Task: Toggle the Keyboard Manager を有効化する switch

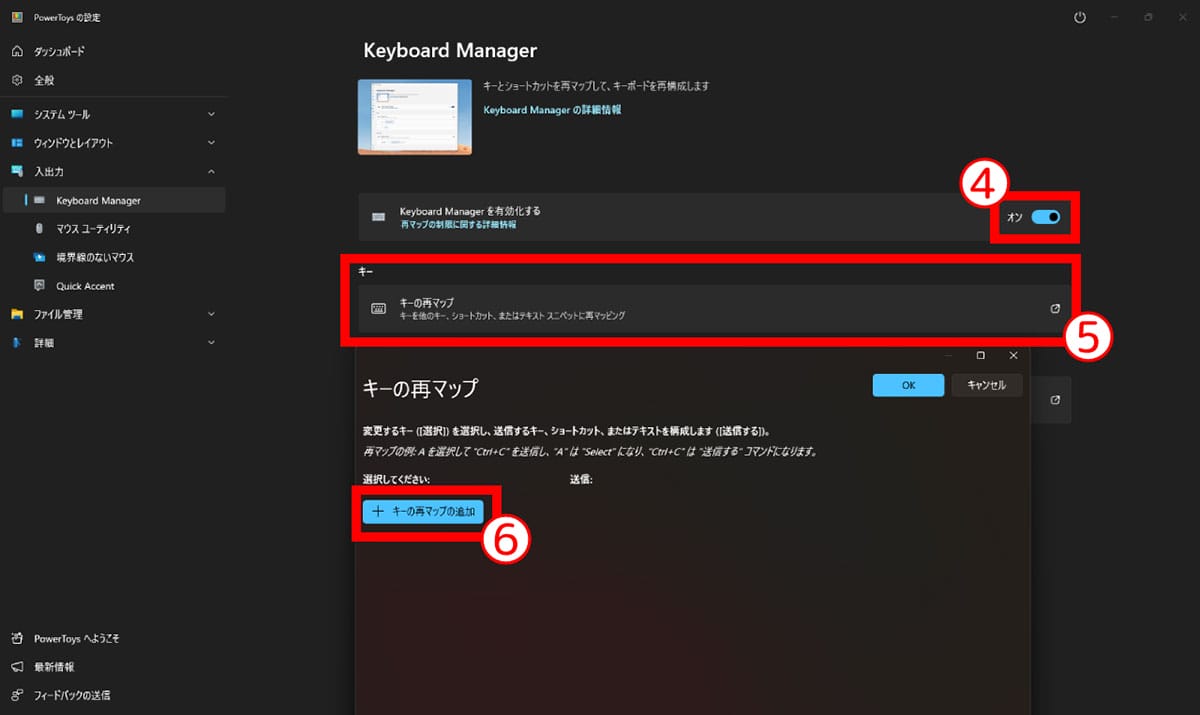Action: 1046,217
